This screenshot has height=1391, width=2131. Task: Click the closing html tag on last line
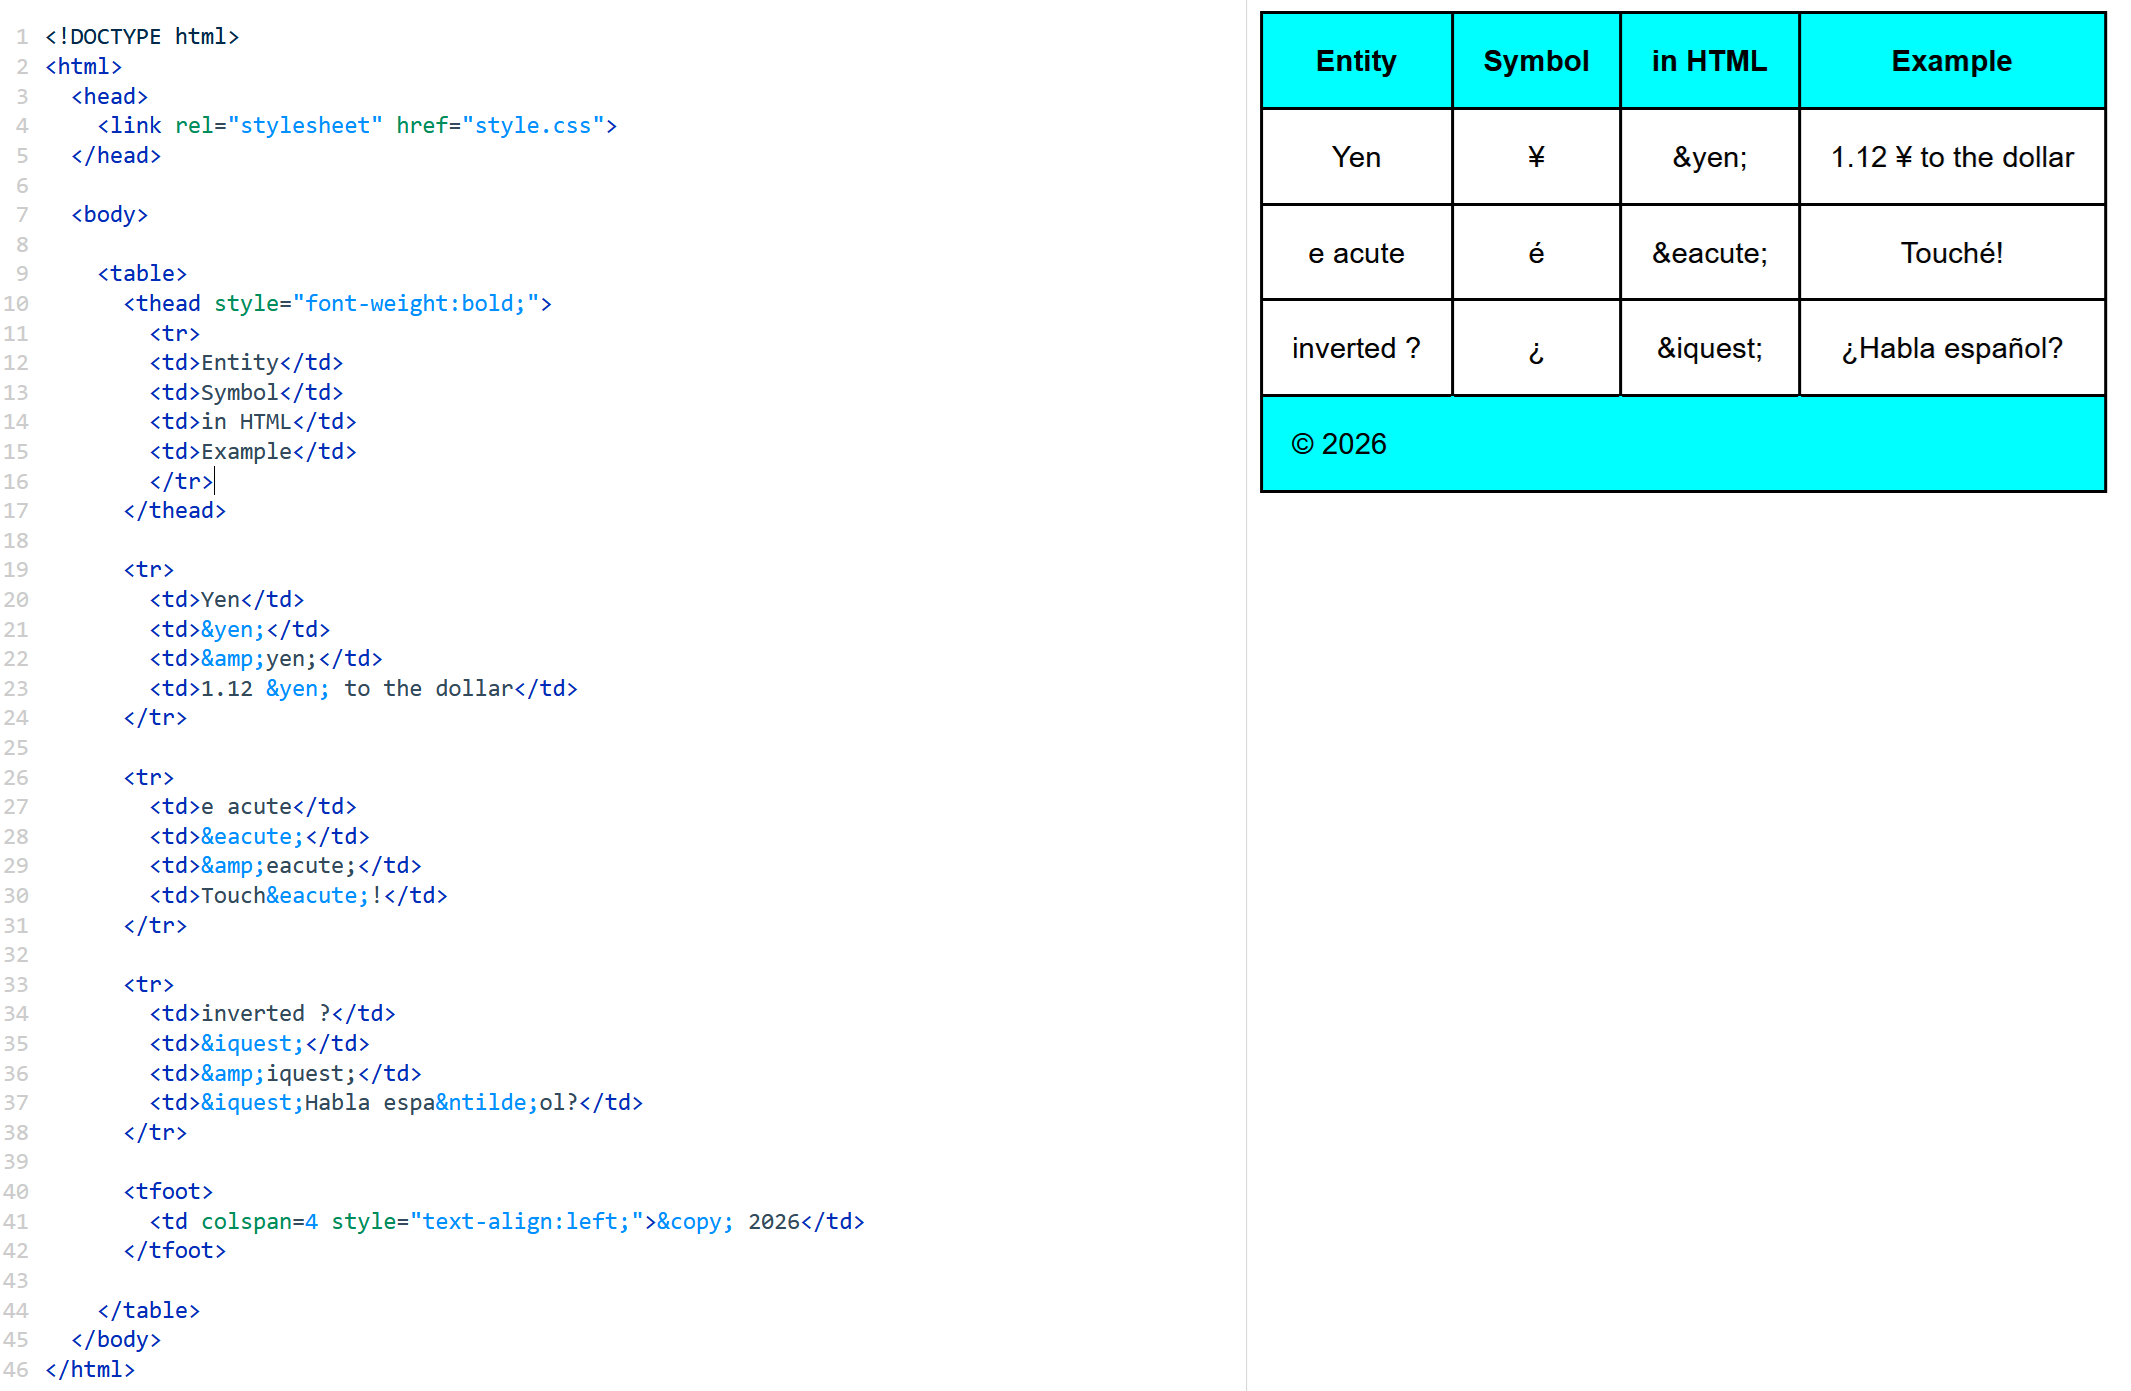click(90, 1370)
